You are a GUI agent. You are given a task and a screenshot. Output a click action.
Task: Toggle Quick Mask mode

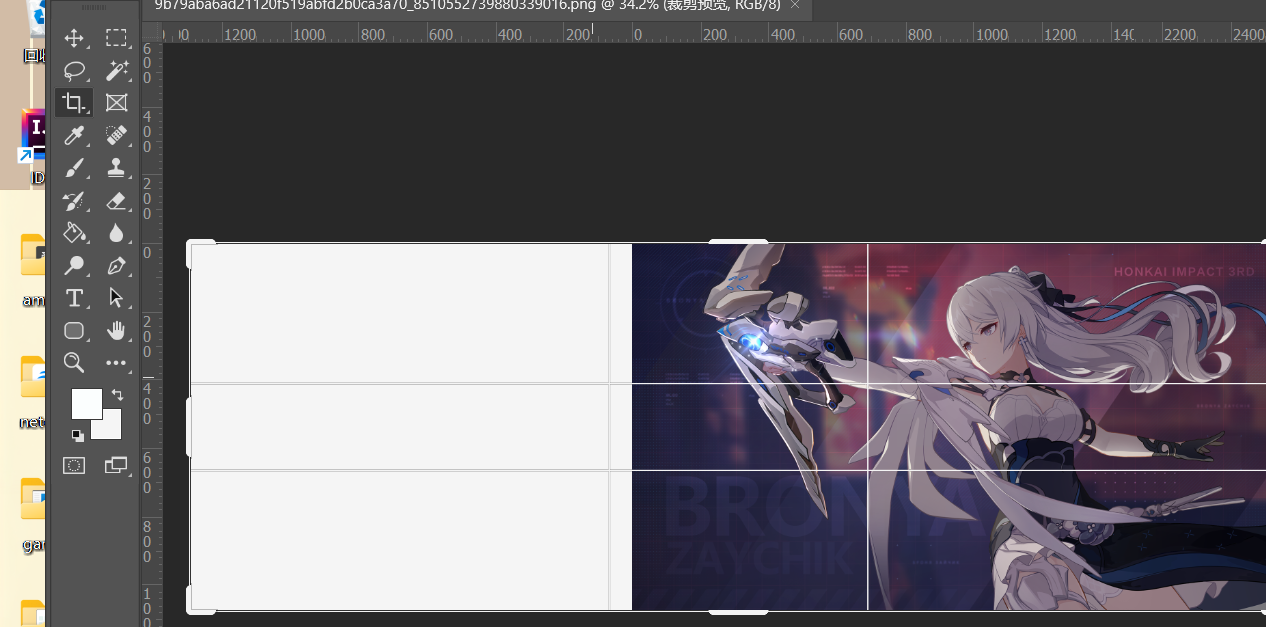(x=74, y=465)
